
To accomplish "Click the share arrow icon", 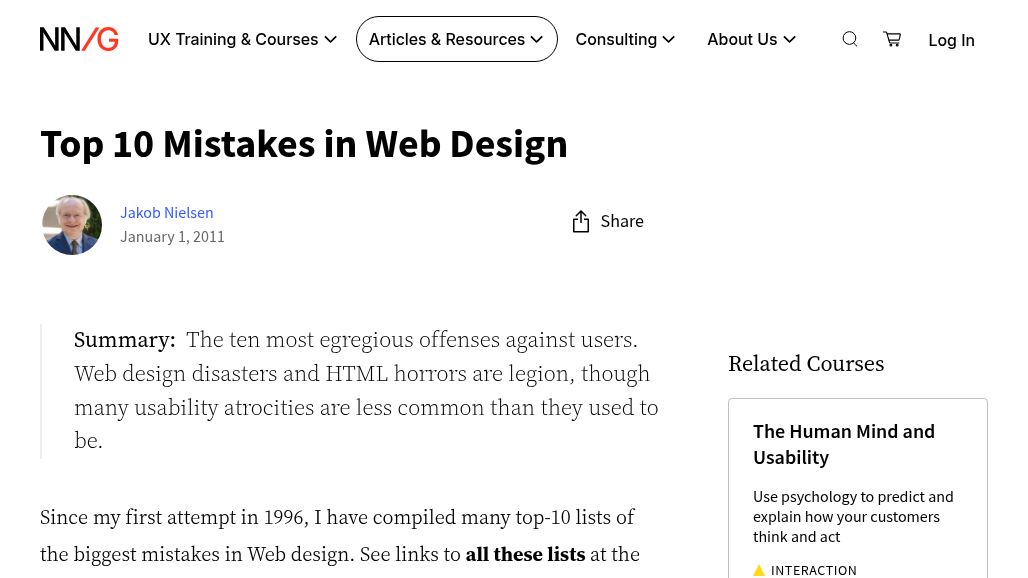I will [581, 221].
